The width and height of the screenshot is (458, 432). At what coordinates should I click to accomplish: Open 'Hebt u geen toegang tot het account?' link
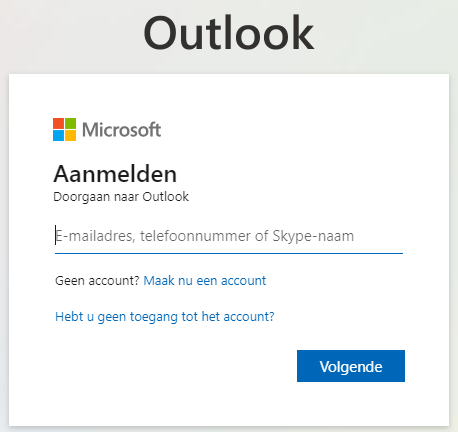click(165, 317)
